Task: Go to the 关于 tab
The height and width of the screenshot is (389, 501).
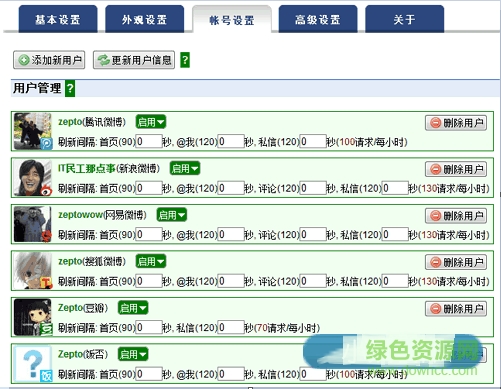Action: coord(404,19)
